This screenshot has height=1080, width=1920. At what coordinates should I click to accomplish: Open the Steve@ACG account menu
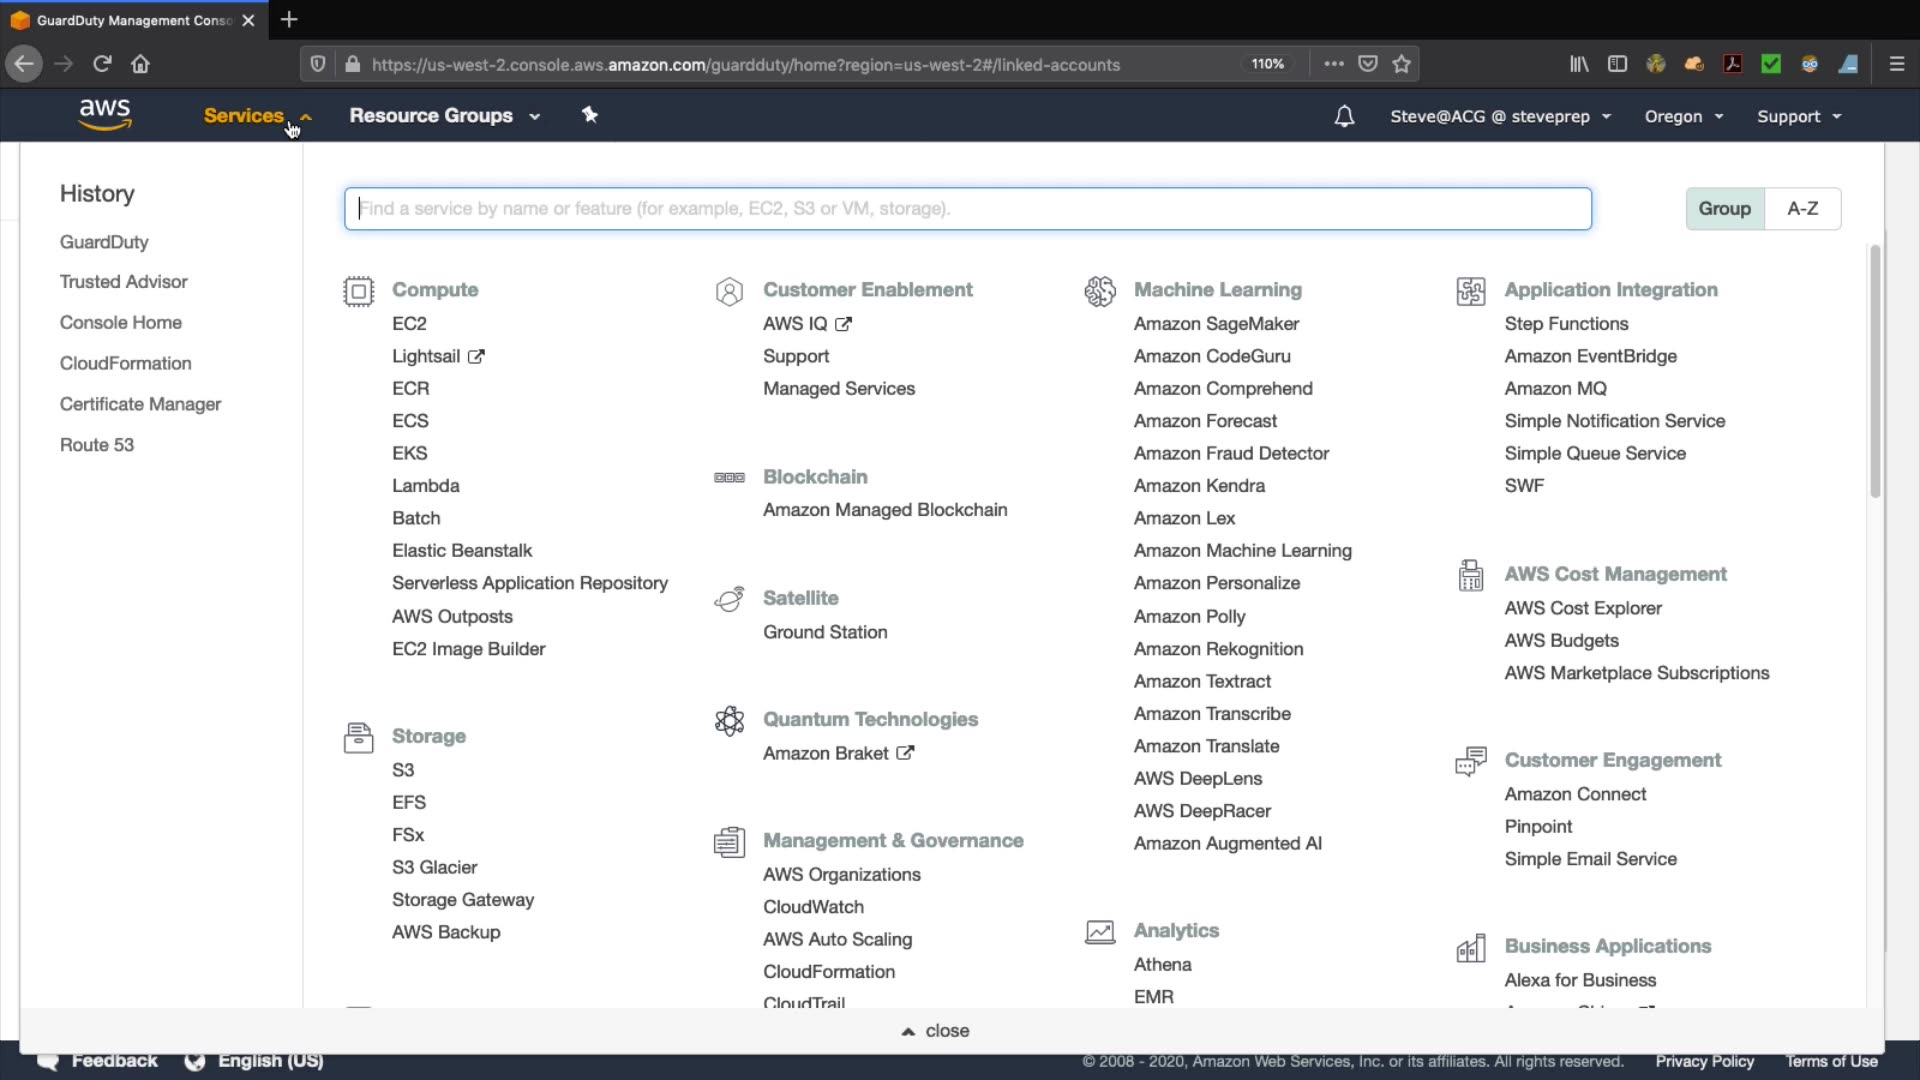click(x=1500, y=116)
